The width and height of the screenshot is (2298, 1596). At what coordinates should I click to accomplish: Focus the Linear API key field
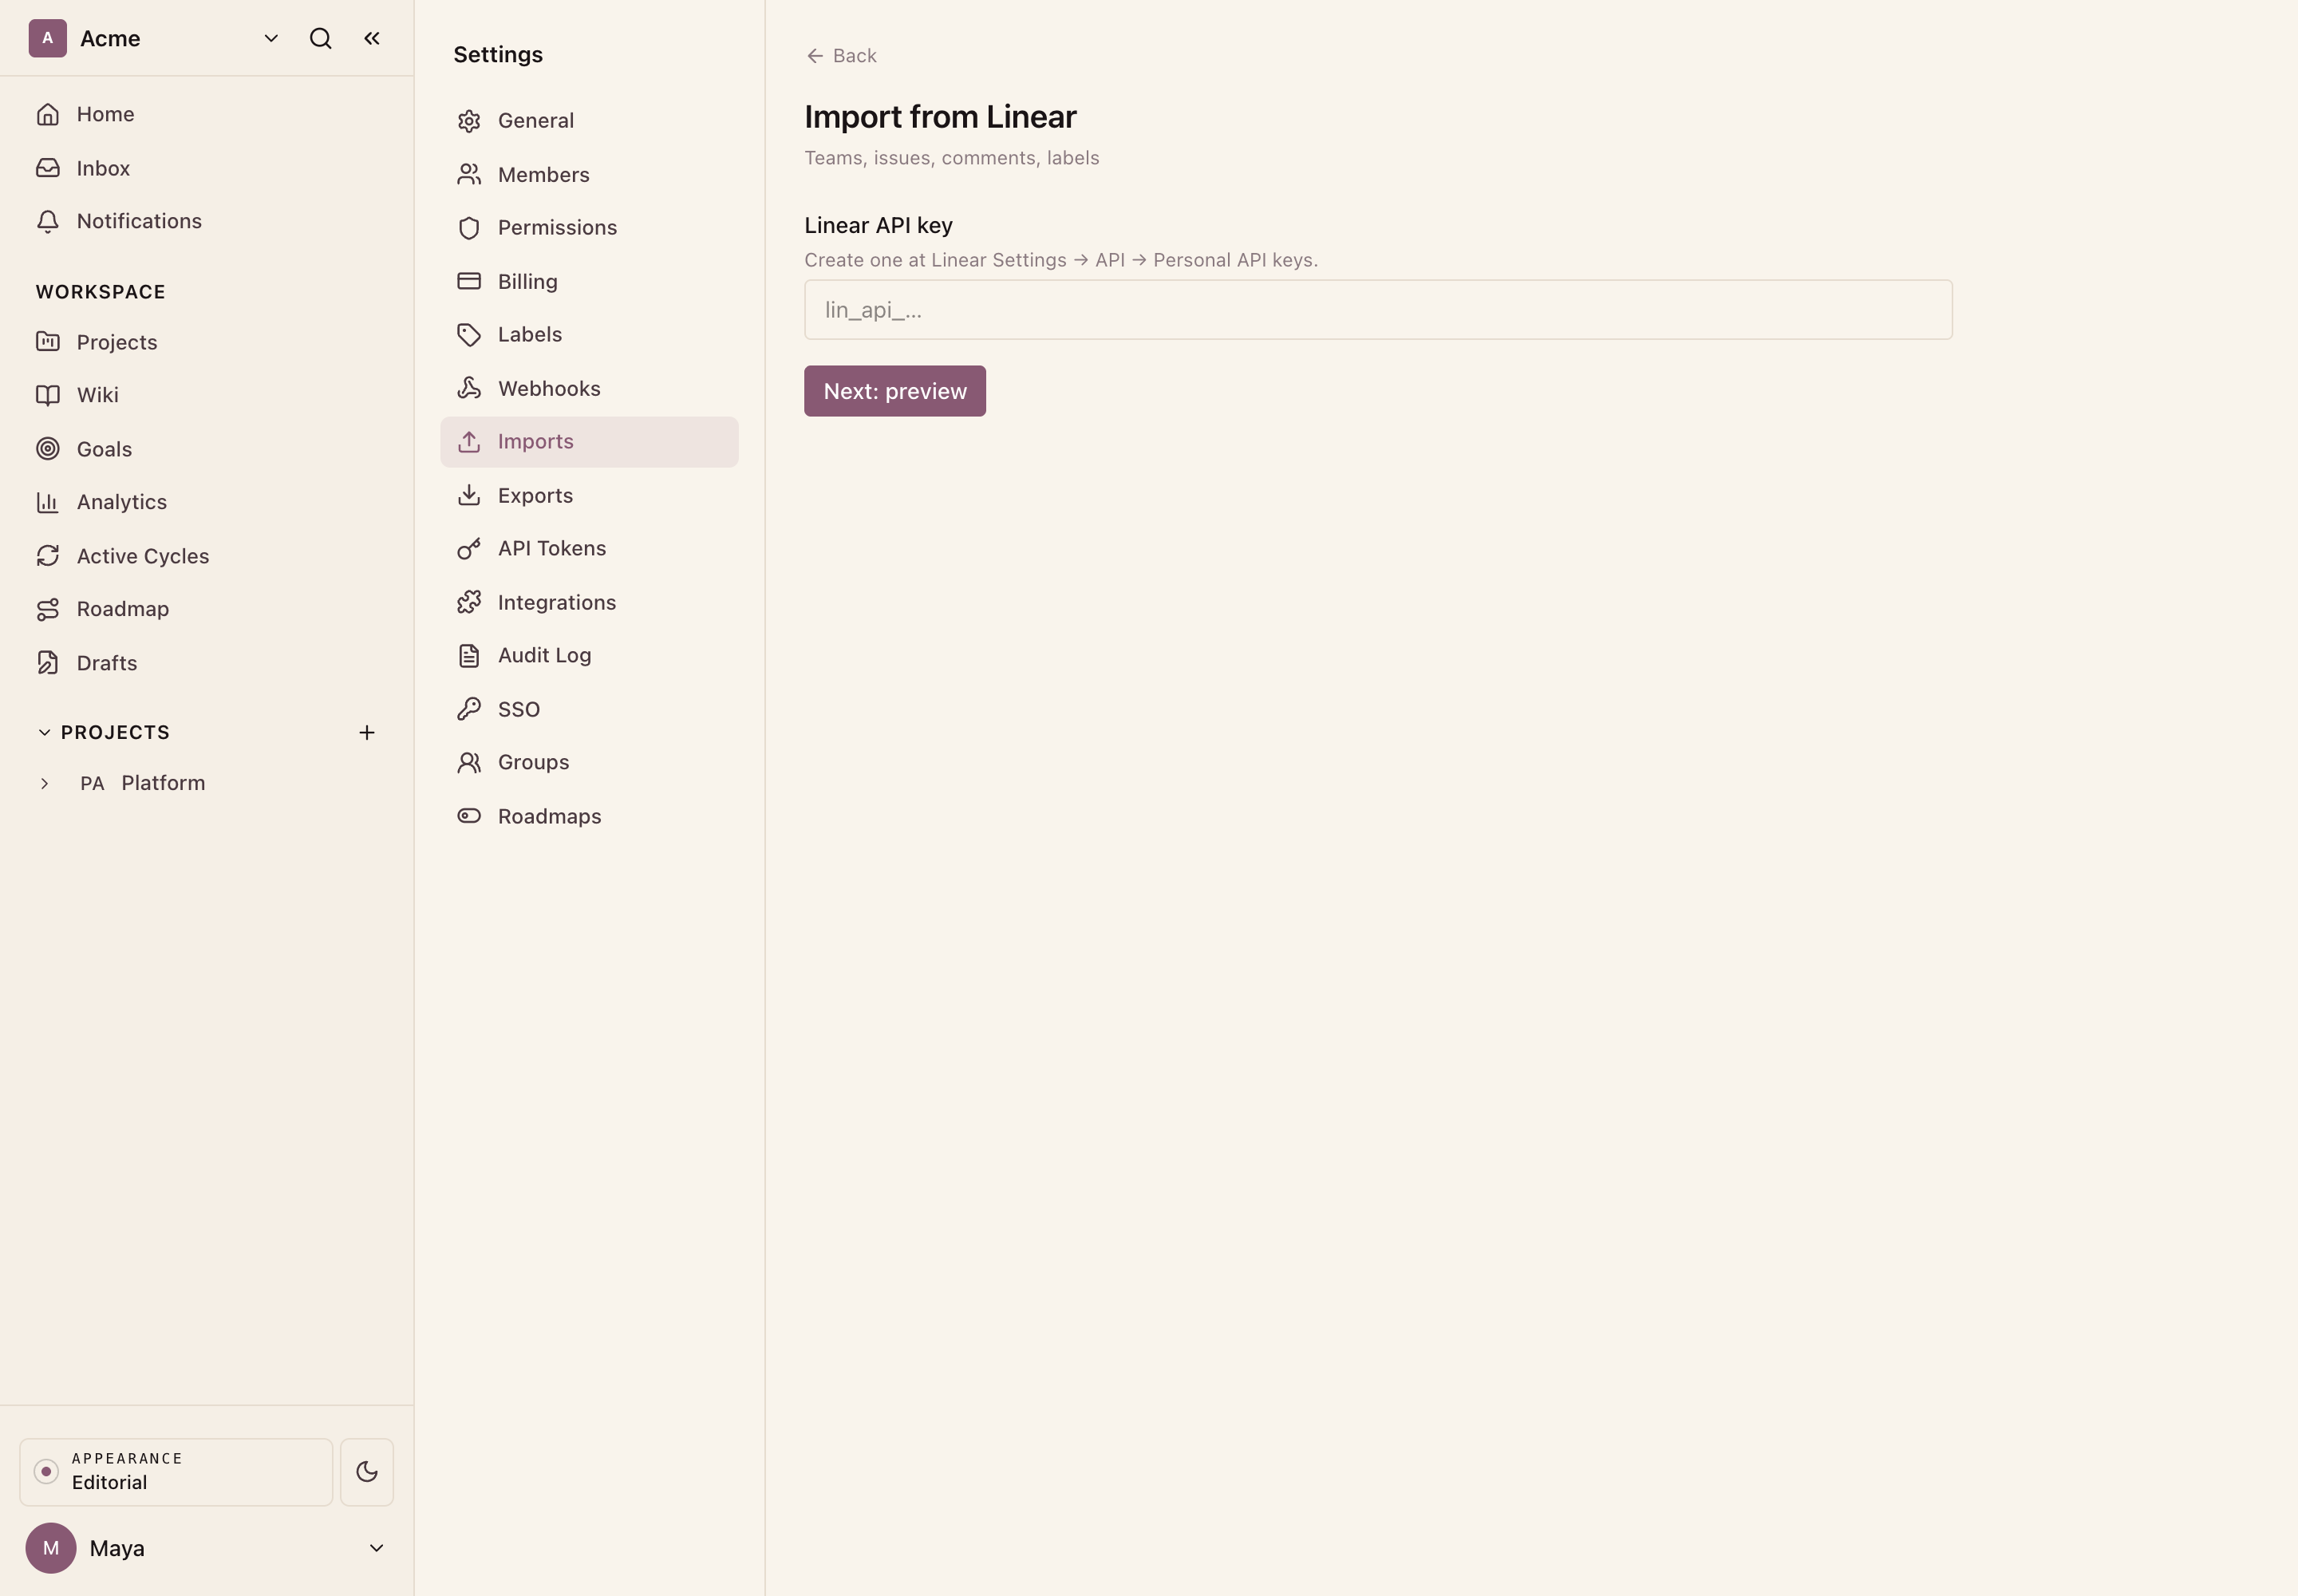point(1378,310)
